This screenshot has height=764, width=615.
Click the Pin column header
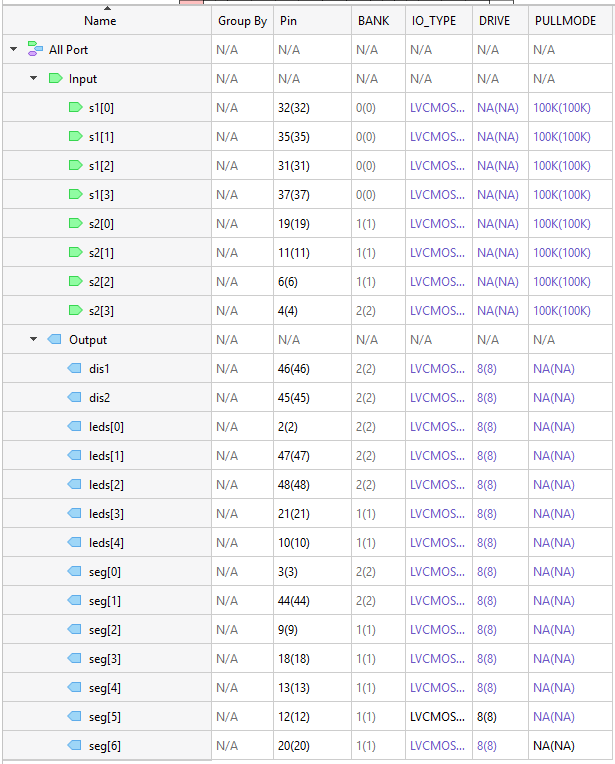click(288, 21)
